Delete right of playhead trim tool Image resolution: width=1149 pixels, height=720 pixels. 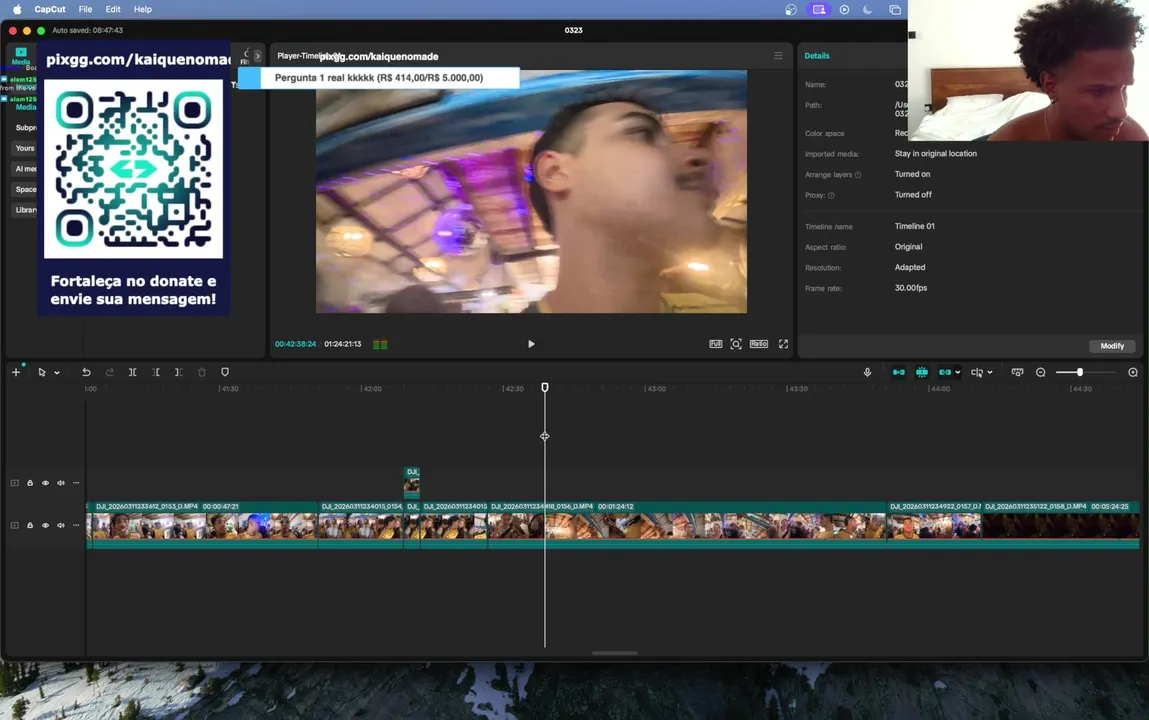[178, 372]
